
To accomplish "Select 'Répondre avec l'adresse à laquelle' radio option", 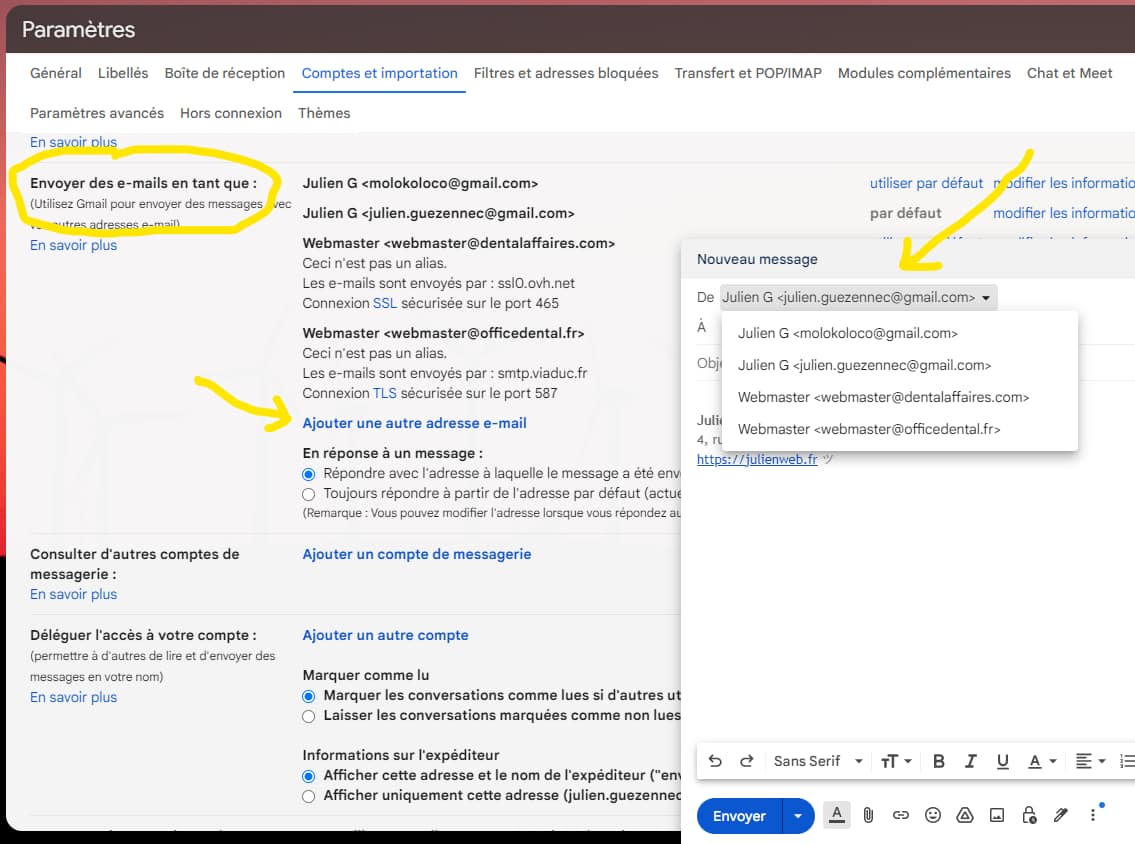I will pos(309,474).
